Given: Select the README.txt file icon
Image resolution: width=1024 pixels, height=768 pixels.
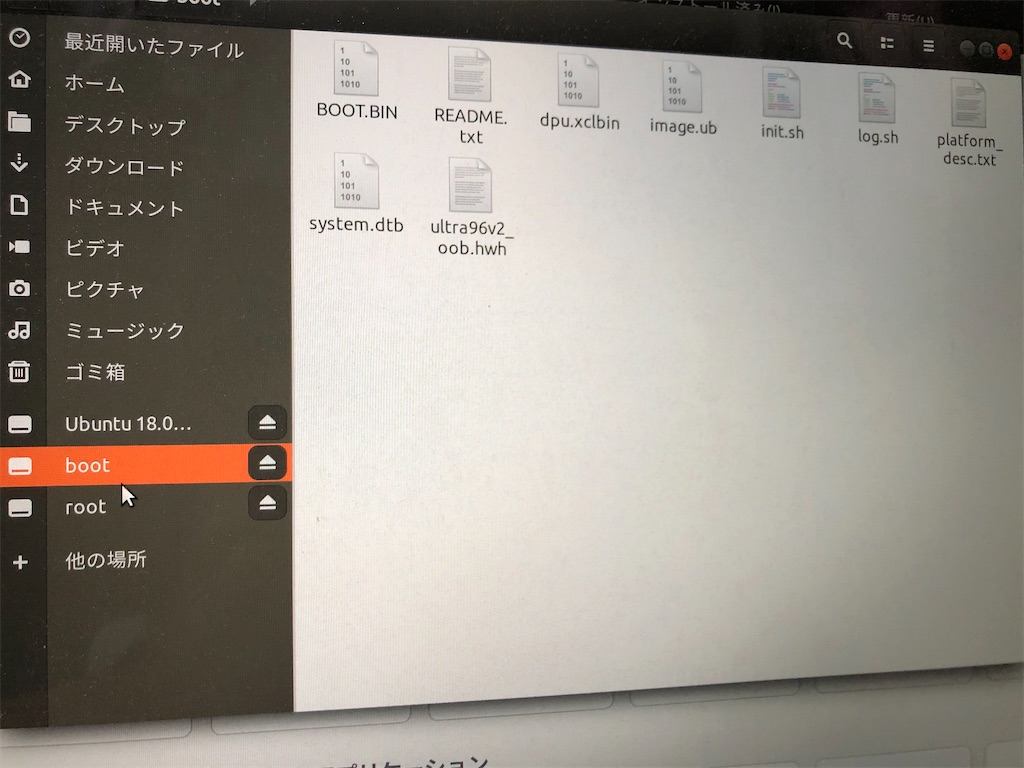Looking at the screenshot, I should click(470, 74).
